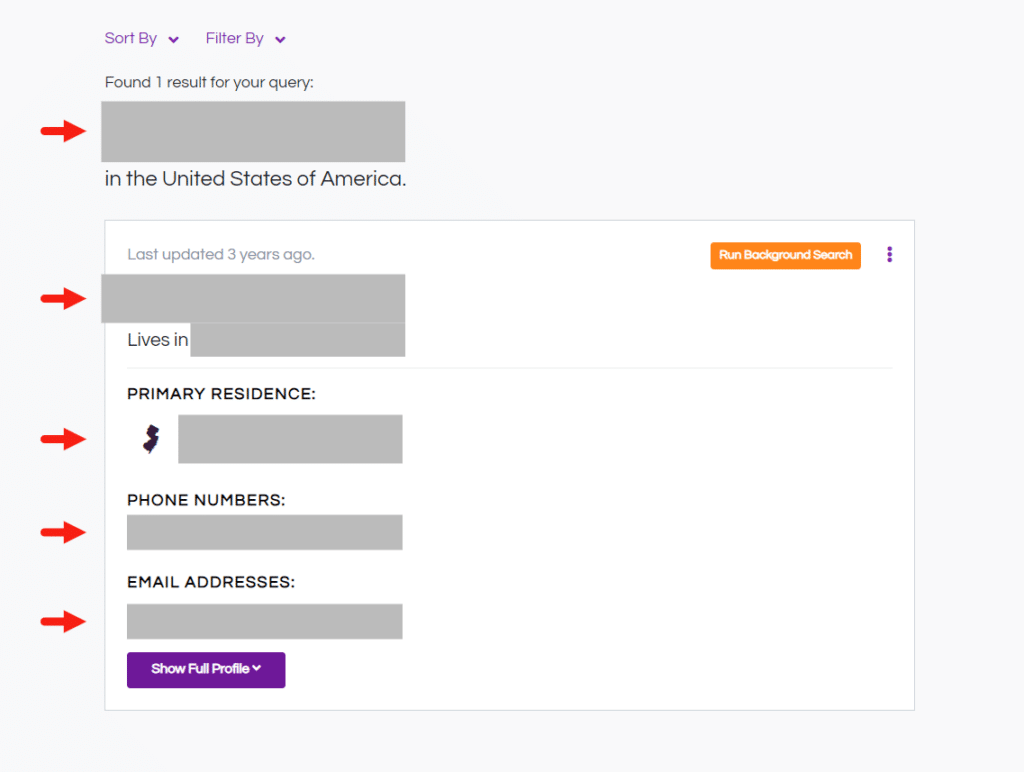Click the redacted email address entry
This screenshot has width=1024, height=772.
pyautogui.click(x=264, y=621)
